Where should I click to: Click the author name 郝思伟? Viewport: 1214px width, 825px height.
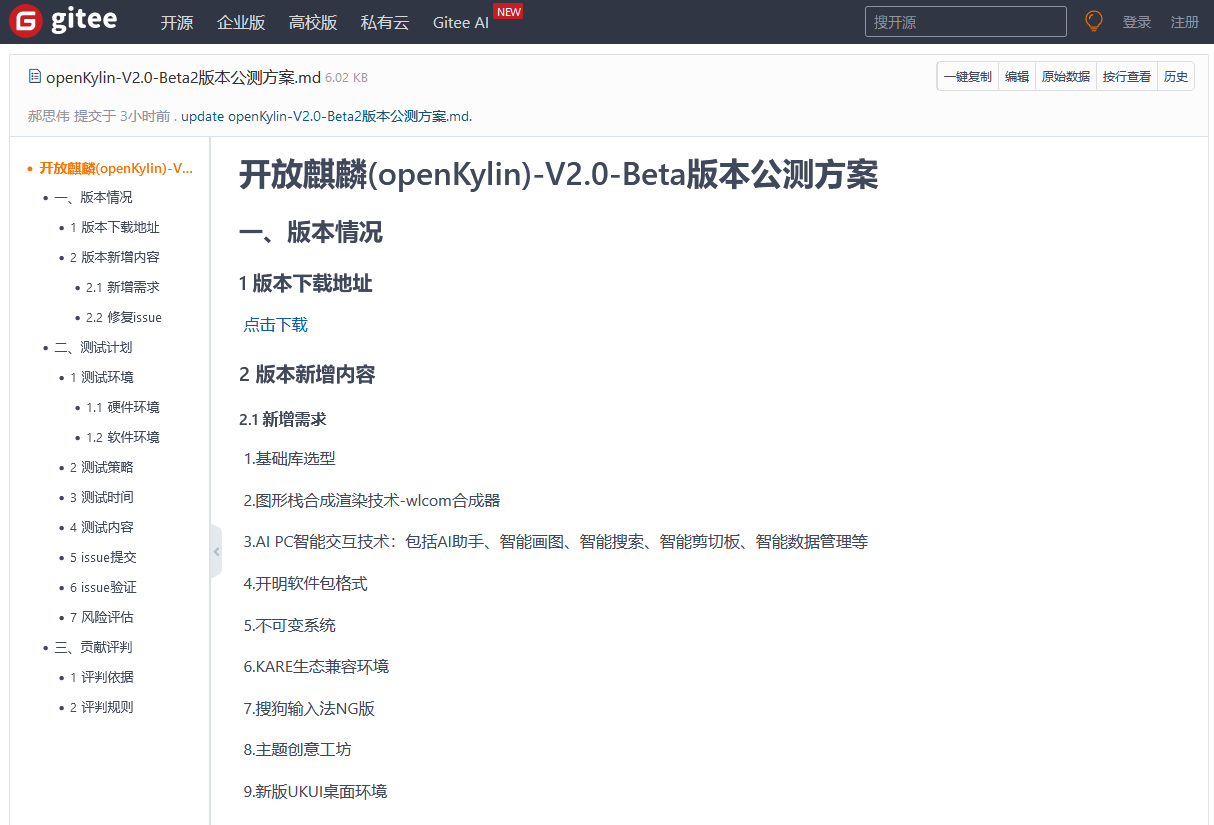coord(49,116)
